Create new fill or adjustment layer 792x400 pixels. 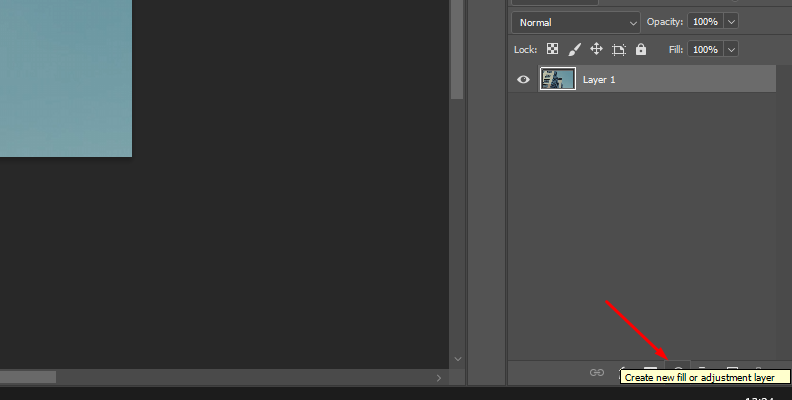(678, 370)
